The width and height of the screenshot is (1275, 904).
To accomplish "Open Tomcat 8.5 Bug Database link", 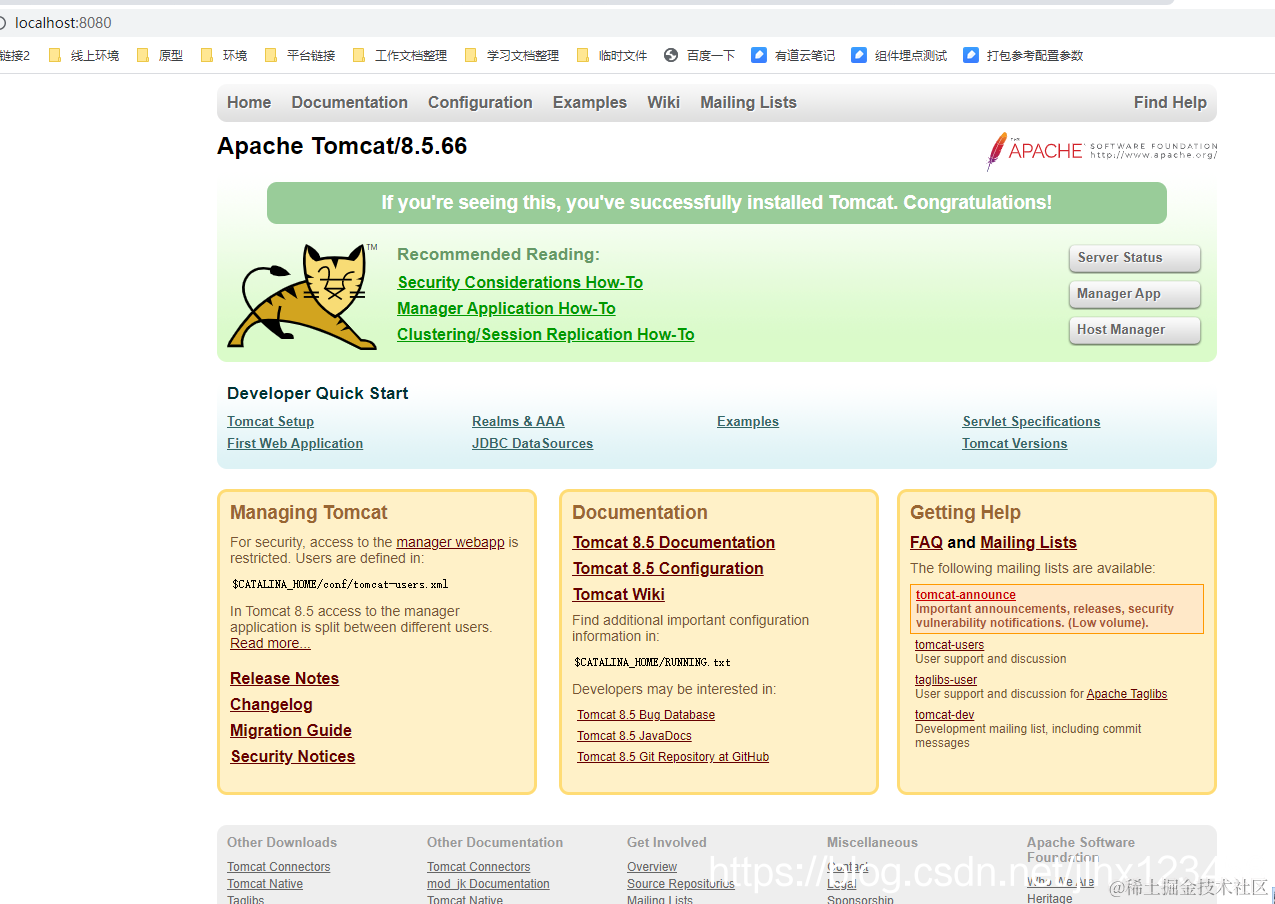I will point(646,715).
